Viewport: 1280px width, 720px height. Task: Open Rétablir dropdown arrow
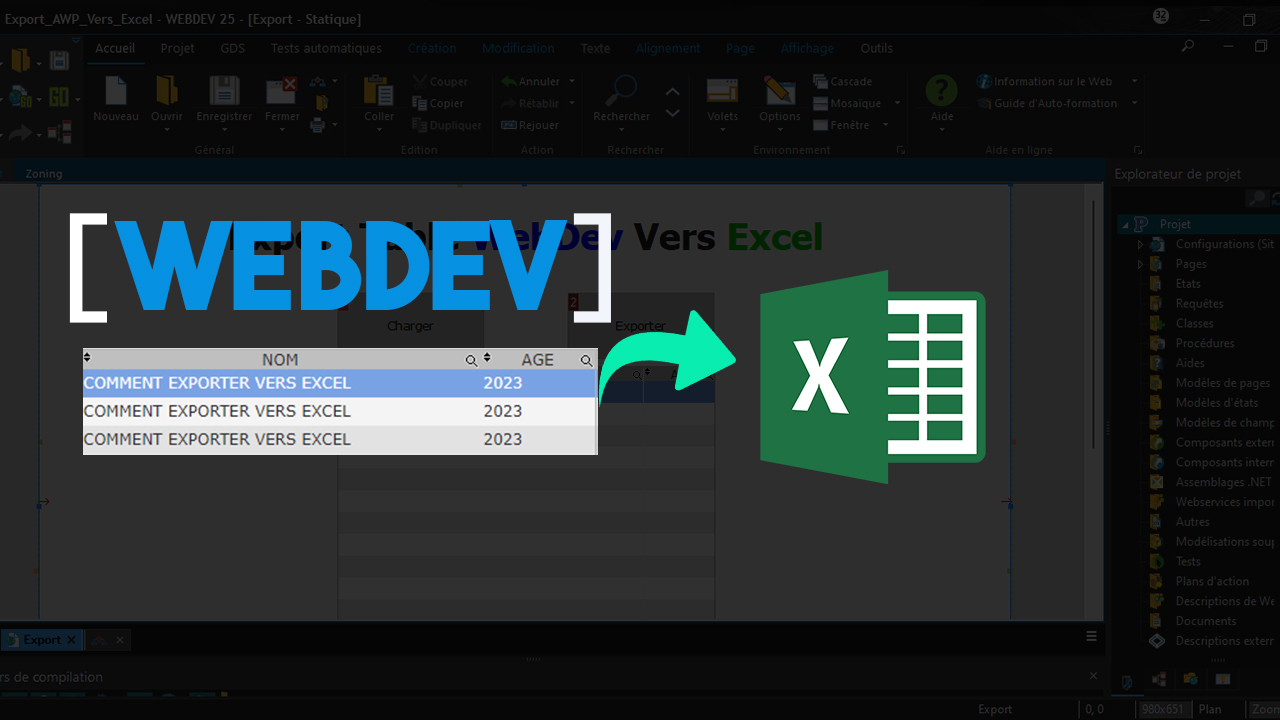tap(572, 103)
